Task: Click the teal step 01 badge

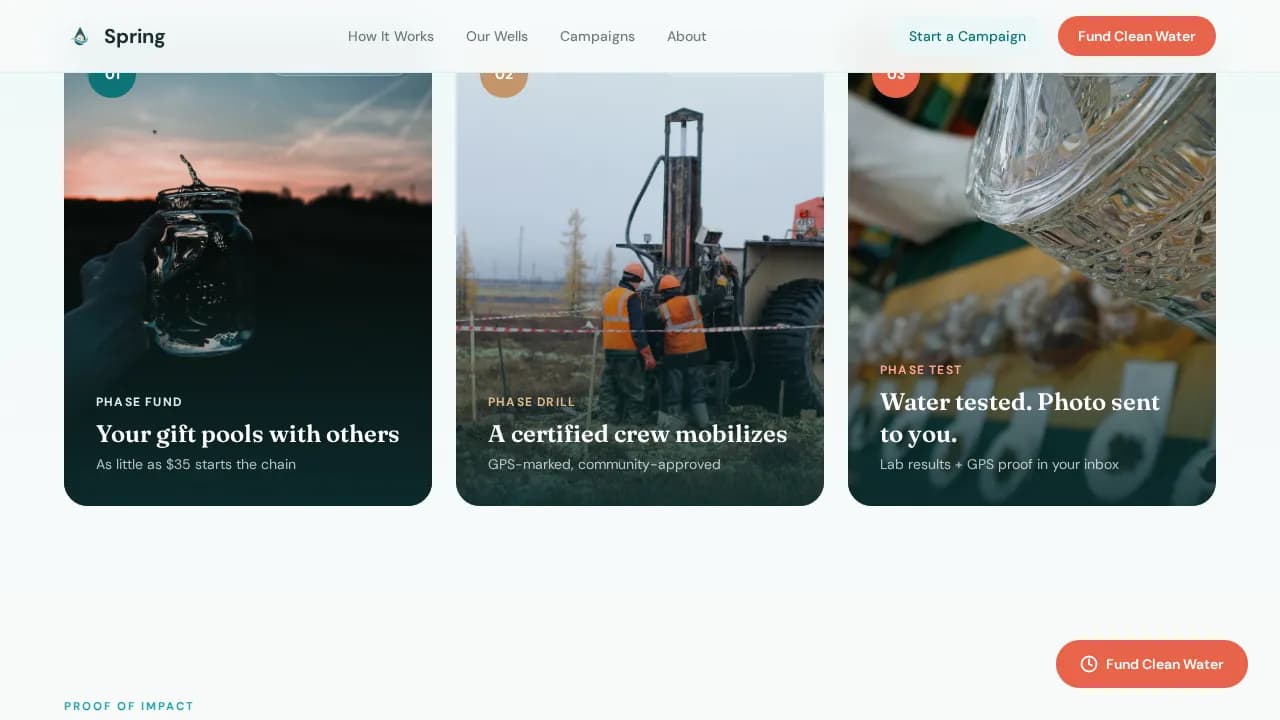Action: (112, 81)
